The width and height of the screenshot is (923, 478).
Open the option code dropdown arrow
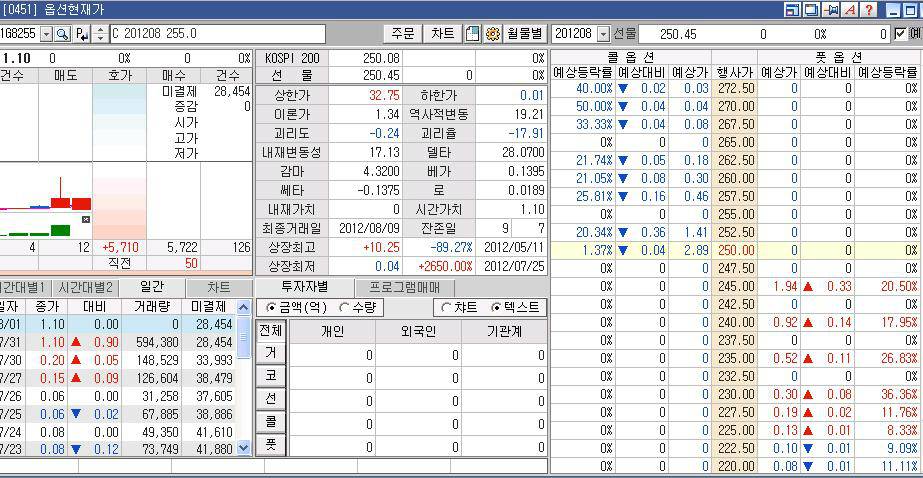46,34
